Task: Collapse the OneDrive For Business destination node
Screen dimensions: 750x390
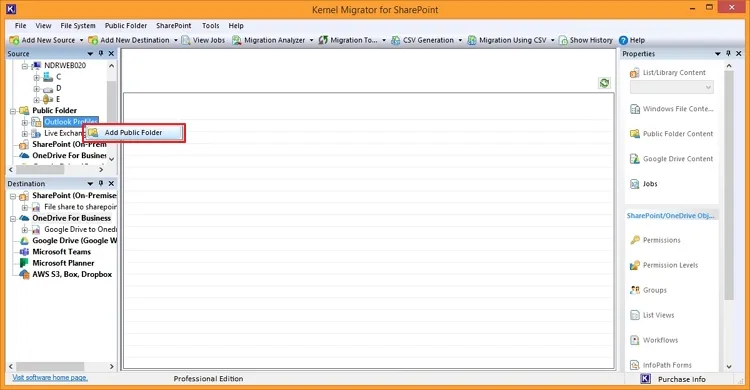Action: click(13, 219)
